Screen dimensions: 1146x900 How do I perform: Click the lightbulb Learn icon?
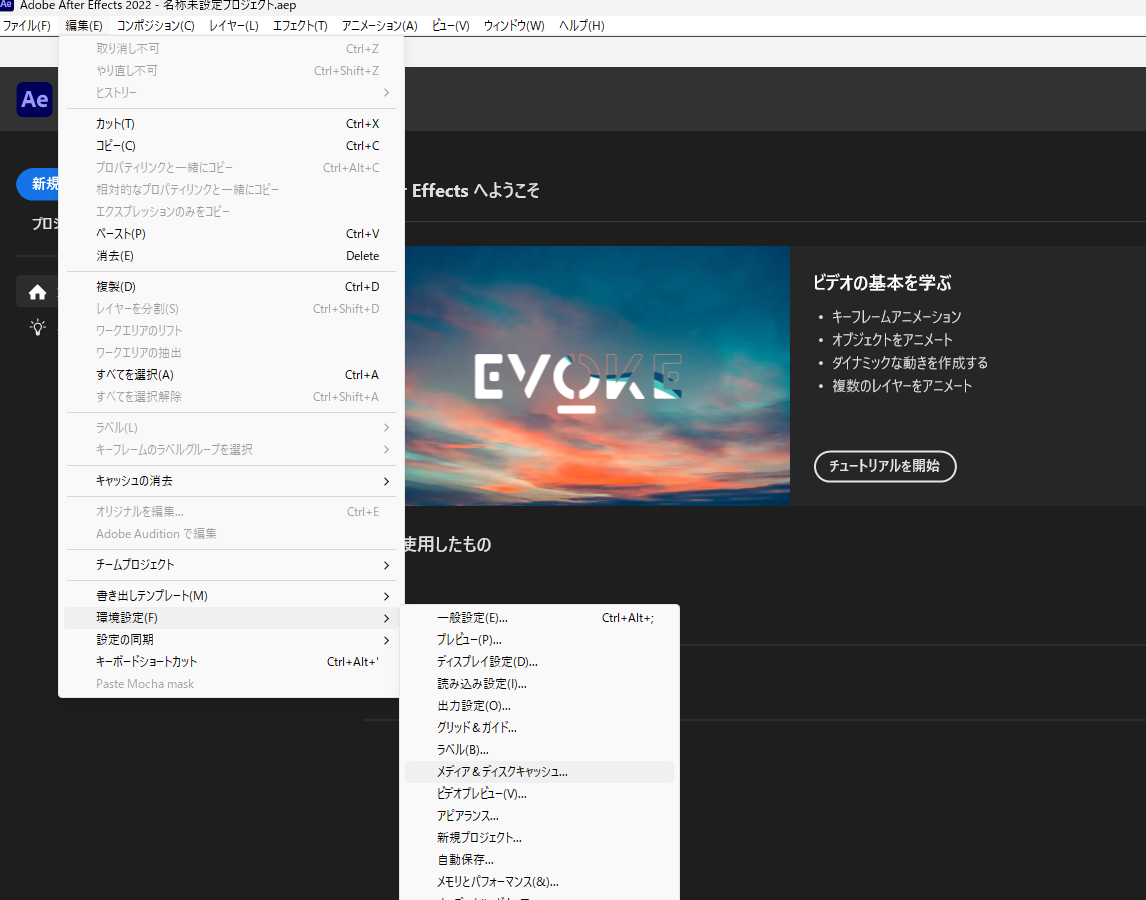coord(38,327)
